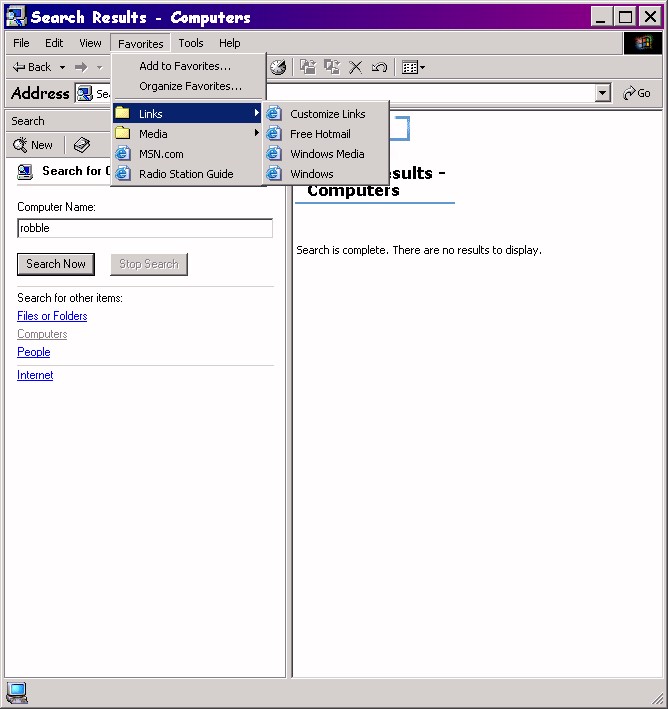Expand the Address bar dropdown
This screenshot has width=668, height=709.
pyautogui.click(x=602, y=93)
